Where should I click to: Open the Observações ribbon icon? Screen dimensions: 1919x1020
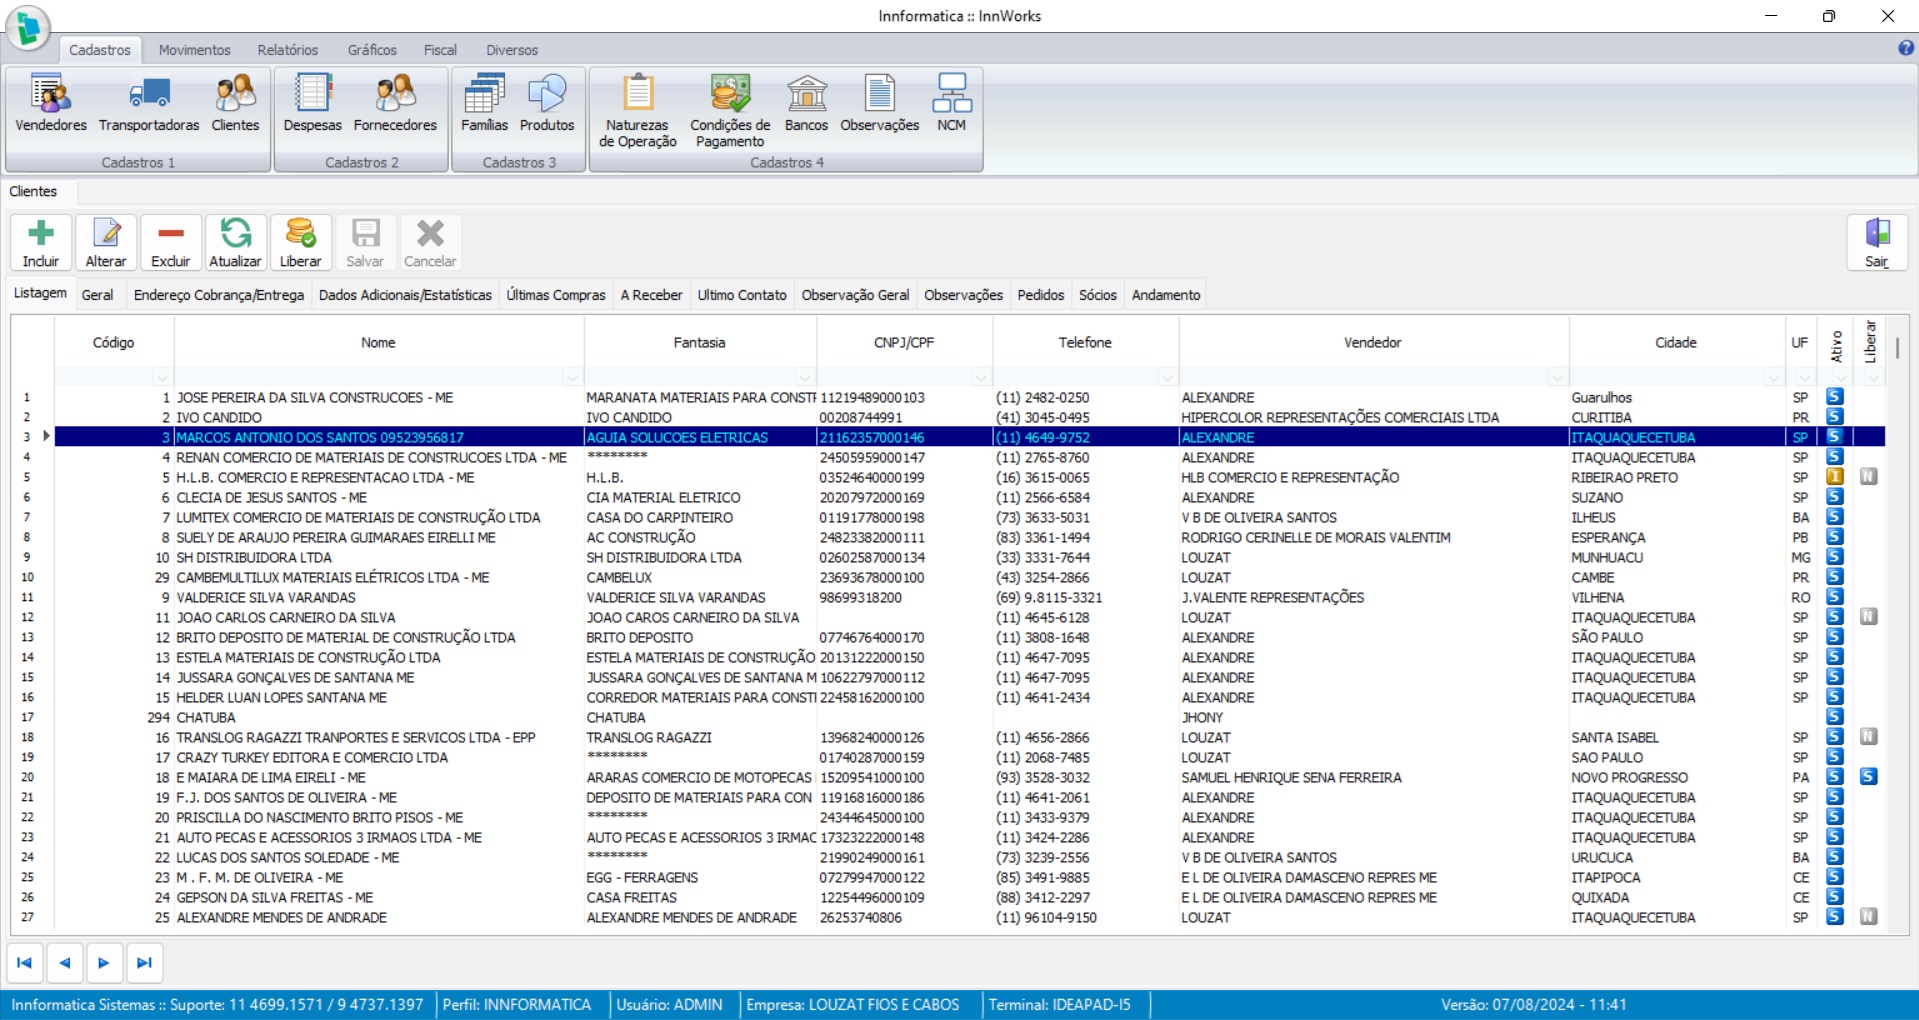point(880,105)
